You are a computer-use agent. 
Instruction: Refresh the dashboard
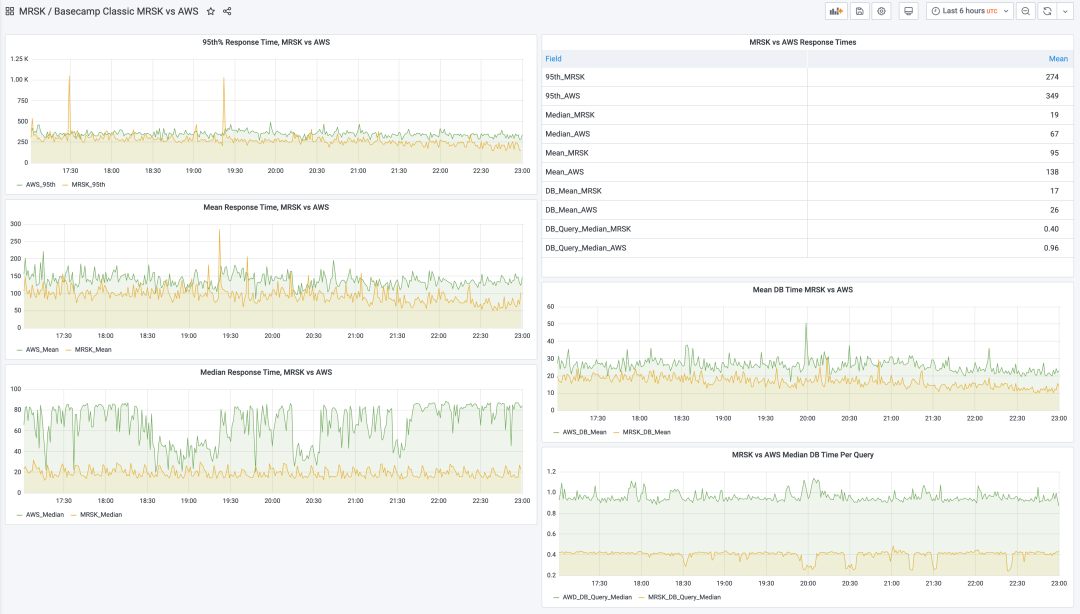pos(1047,11)
